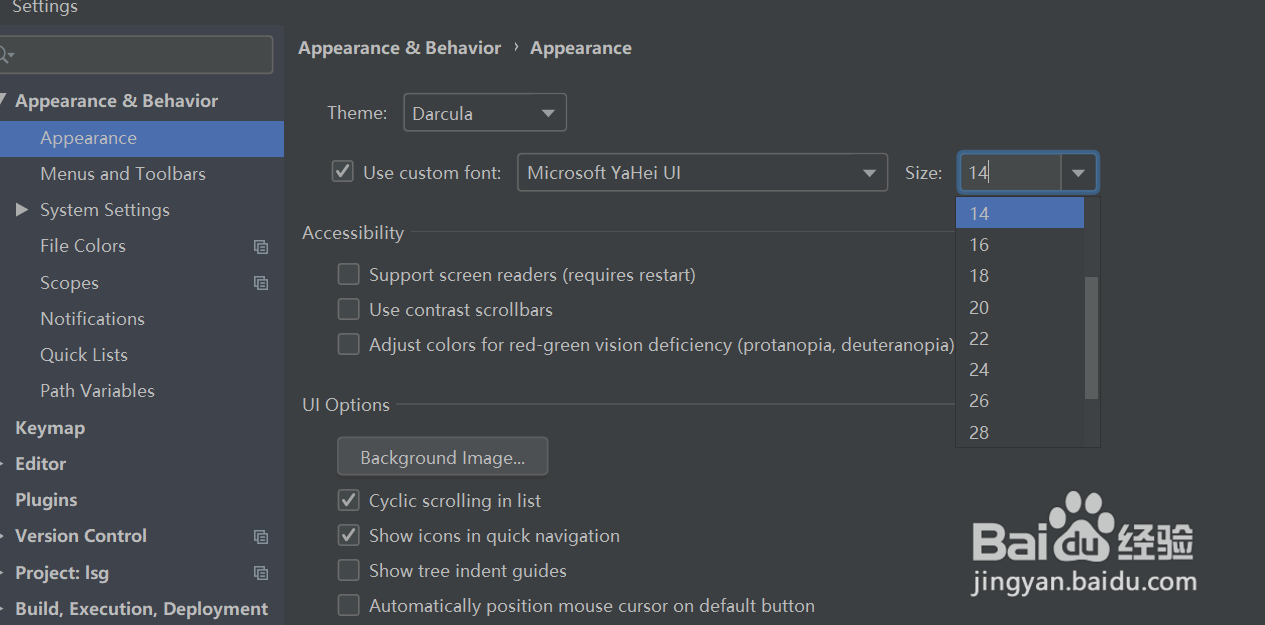Viewport: 1265px width, 625px height.
Task: Enable Support screen readers checkbox
Action: 348,274
